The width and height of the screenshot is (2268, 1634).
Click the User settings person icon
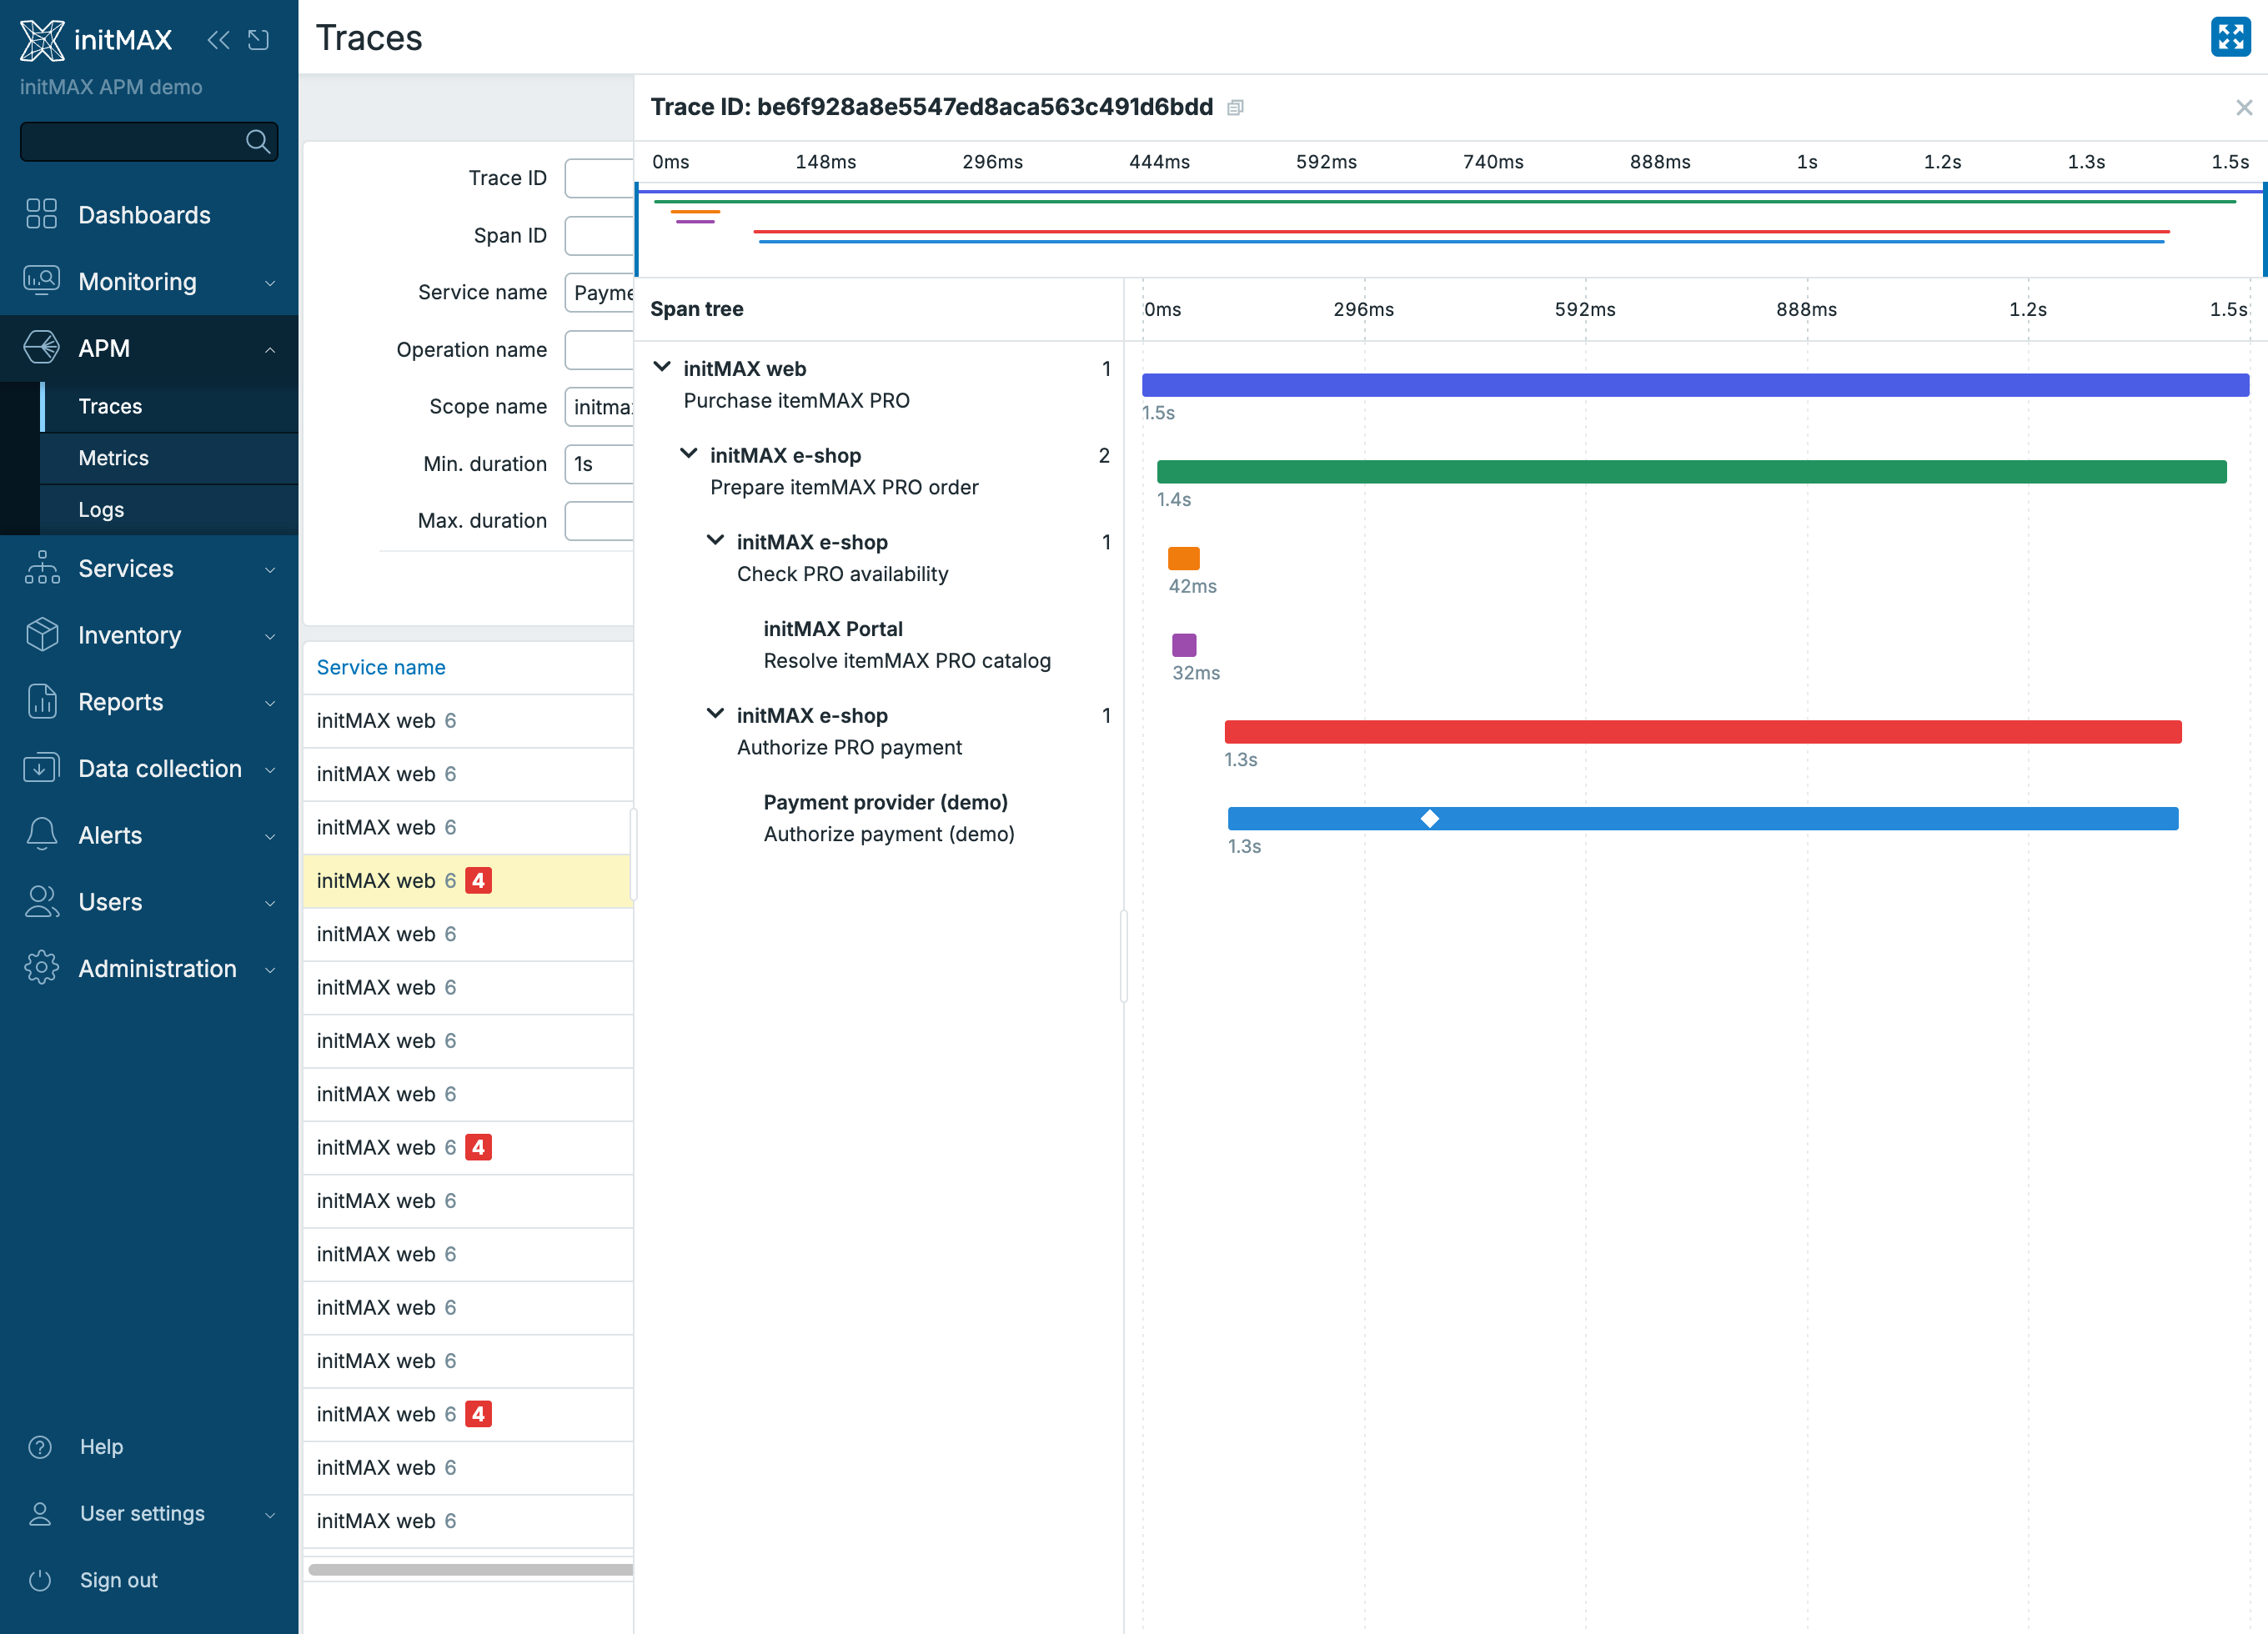pos(40,1514)
